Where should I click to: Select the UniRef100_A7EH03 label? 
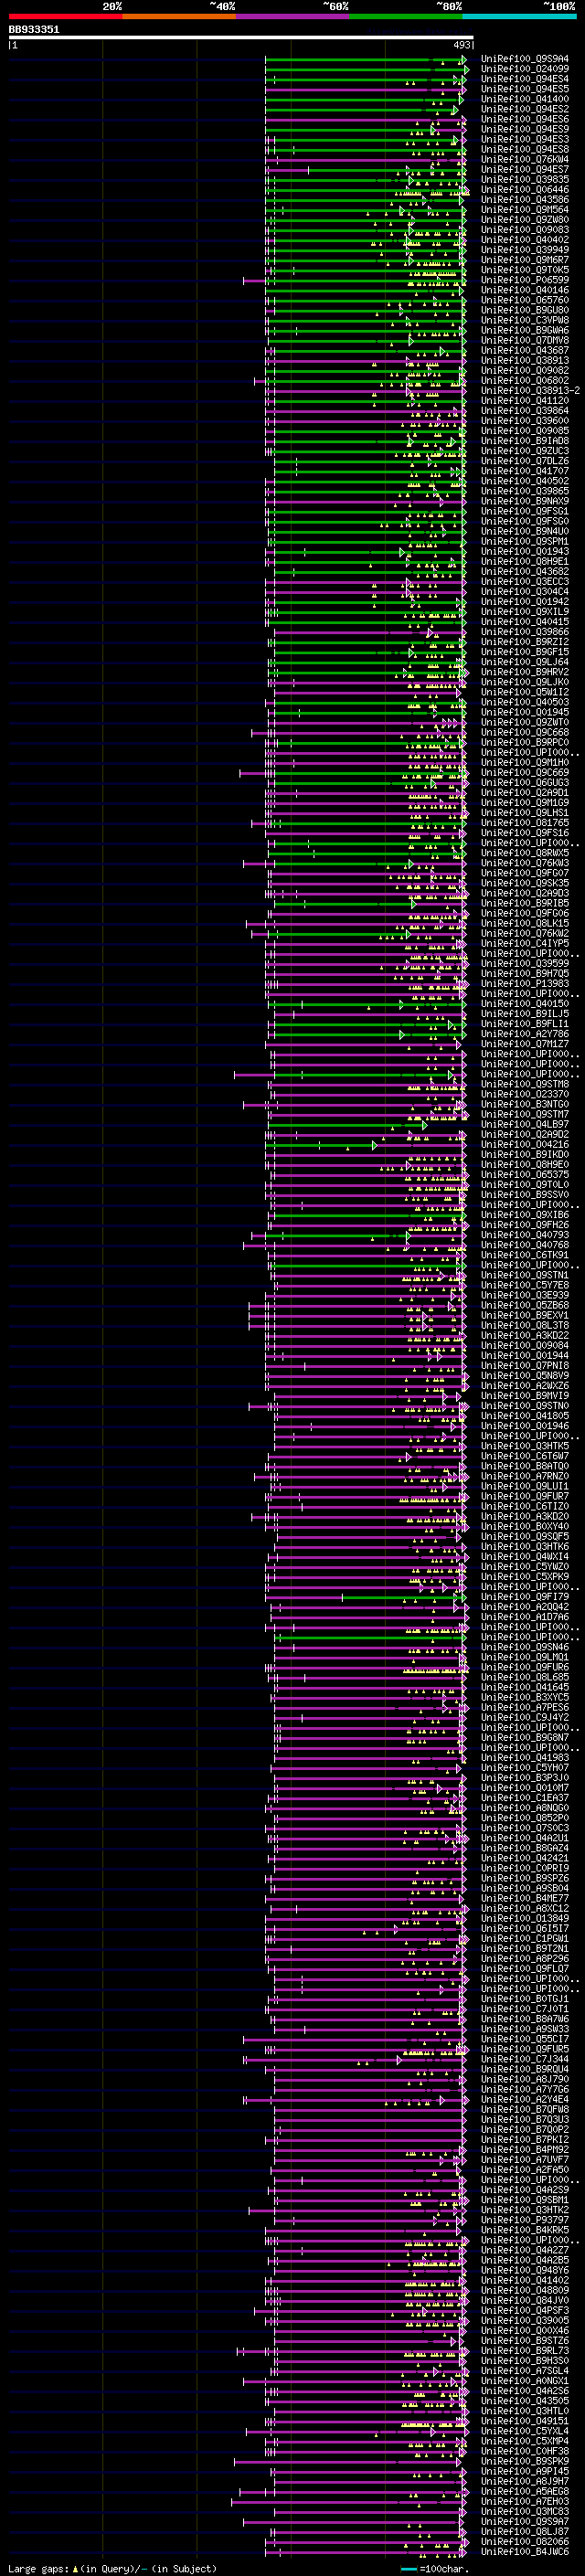[x=525, y=2501]
